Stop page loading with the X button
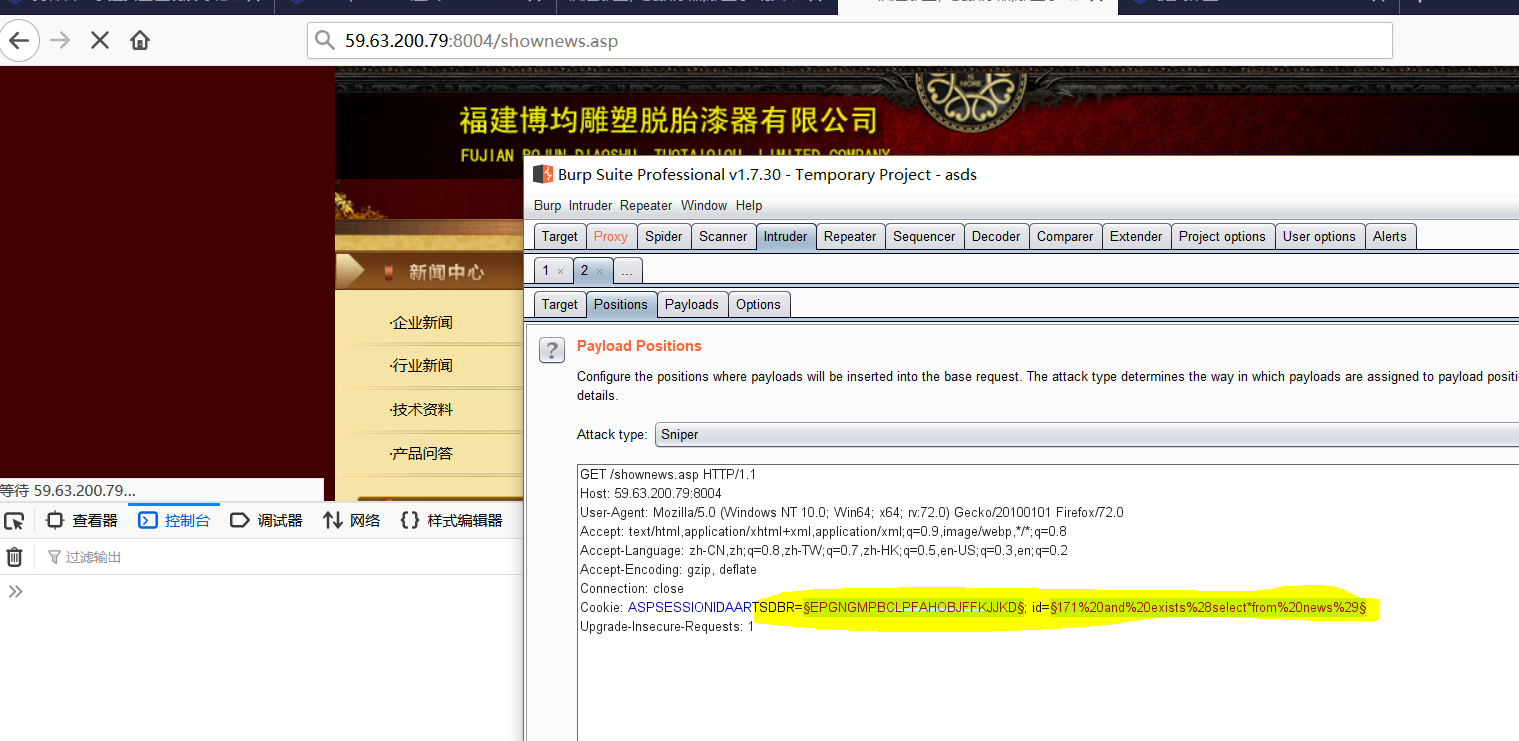Image resolution: width=1519 pixels, height=741 pixels. (x=100, y=40)
